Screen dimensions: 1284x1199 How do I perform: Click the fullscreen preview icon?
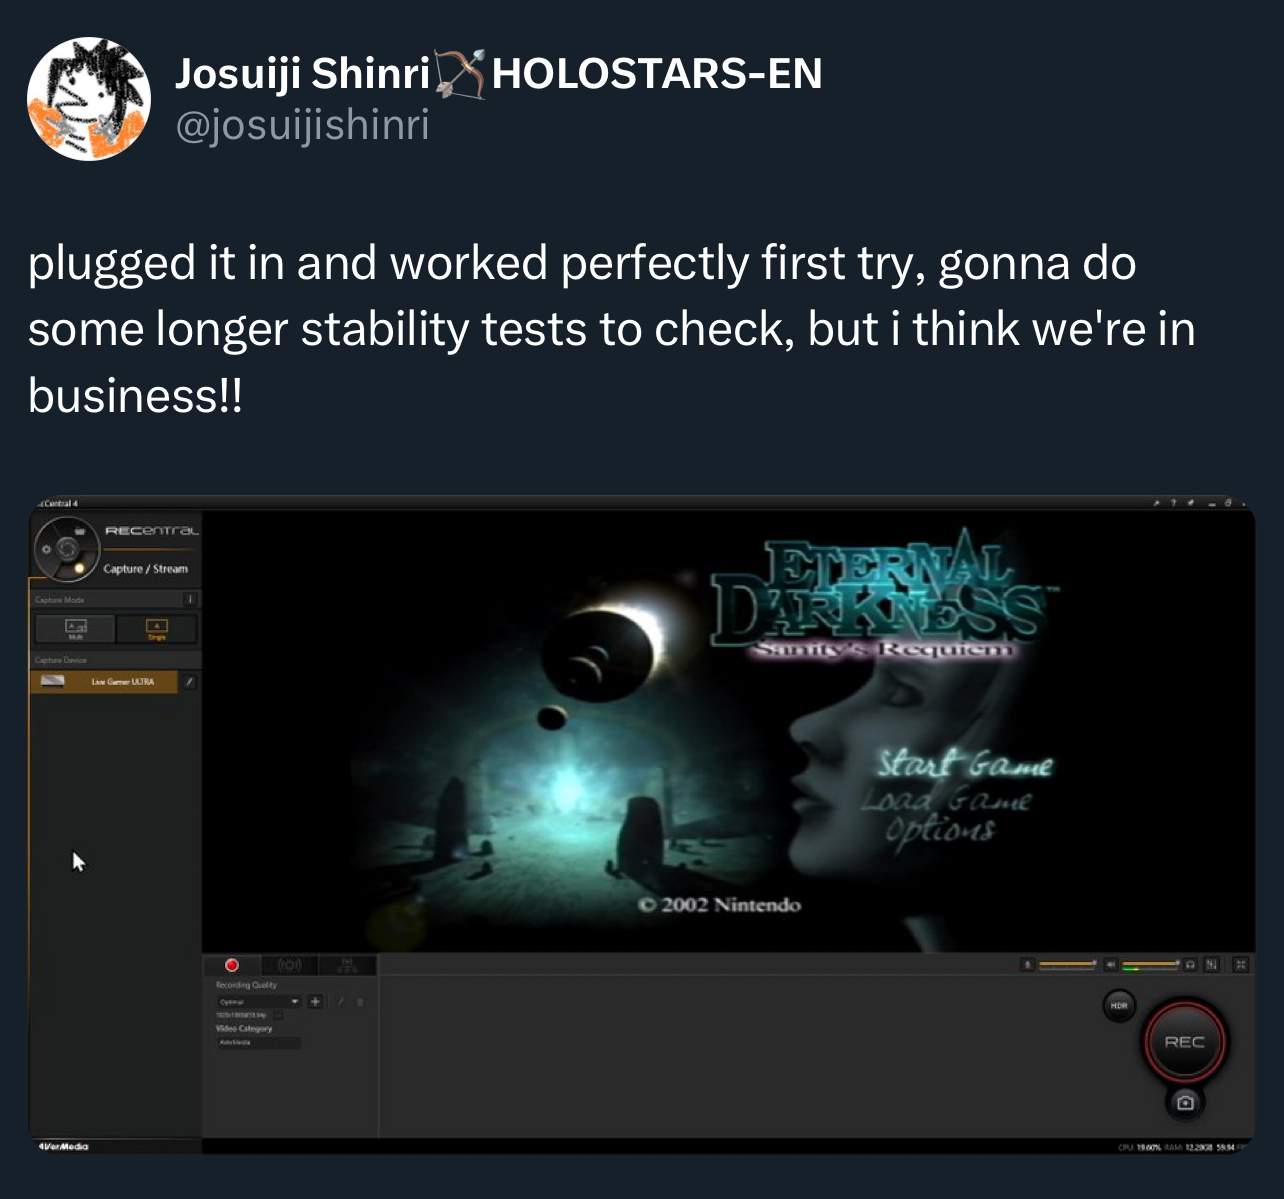tap(1241, 965)
